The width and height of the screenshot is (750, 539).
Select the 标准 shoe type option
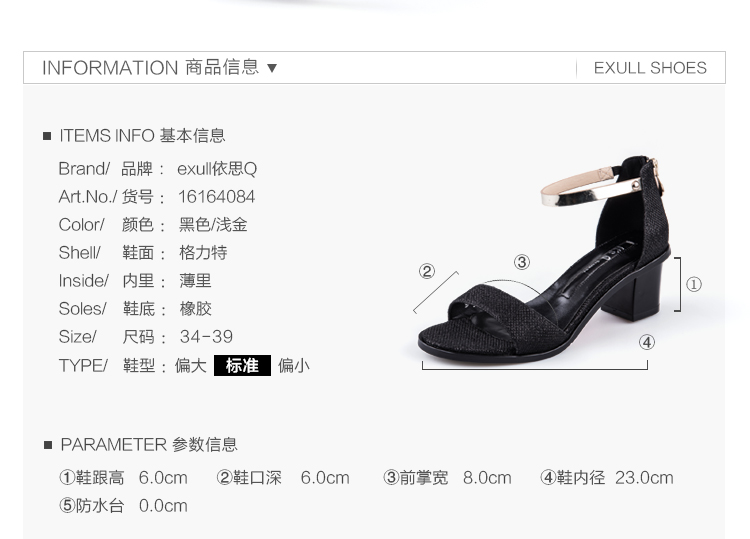coord(242,365)
